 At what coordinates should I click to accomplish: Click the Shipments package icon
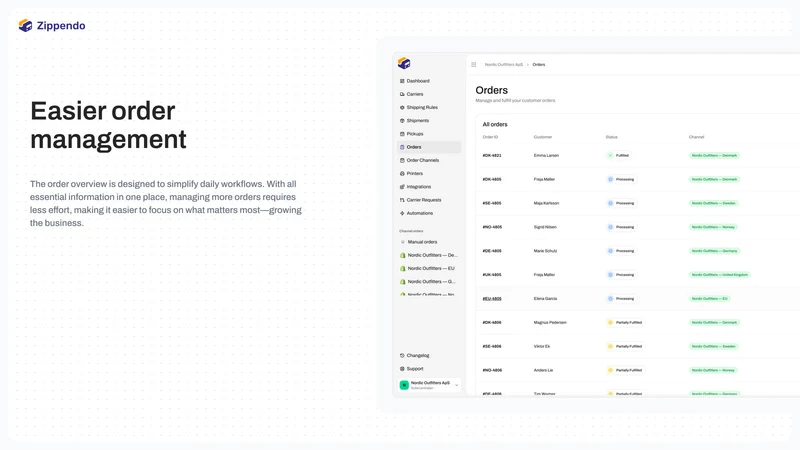(402, 121)
